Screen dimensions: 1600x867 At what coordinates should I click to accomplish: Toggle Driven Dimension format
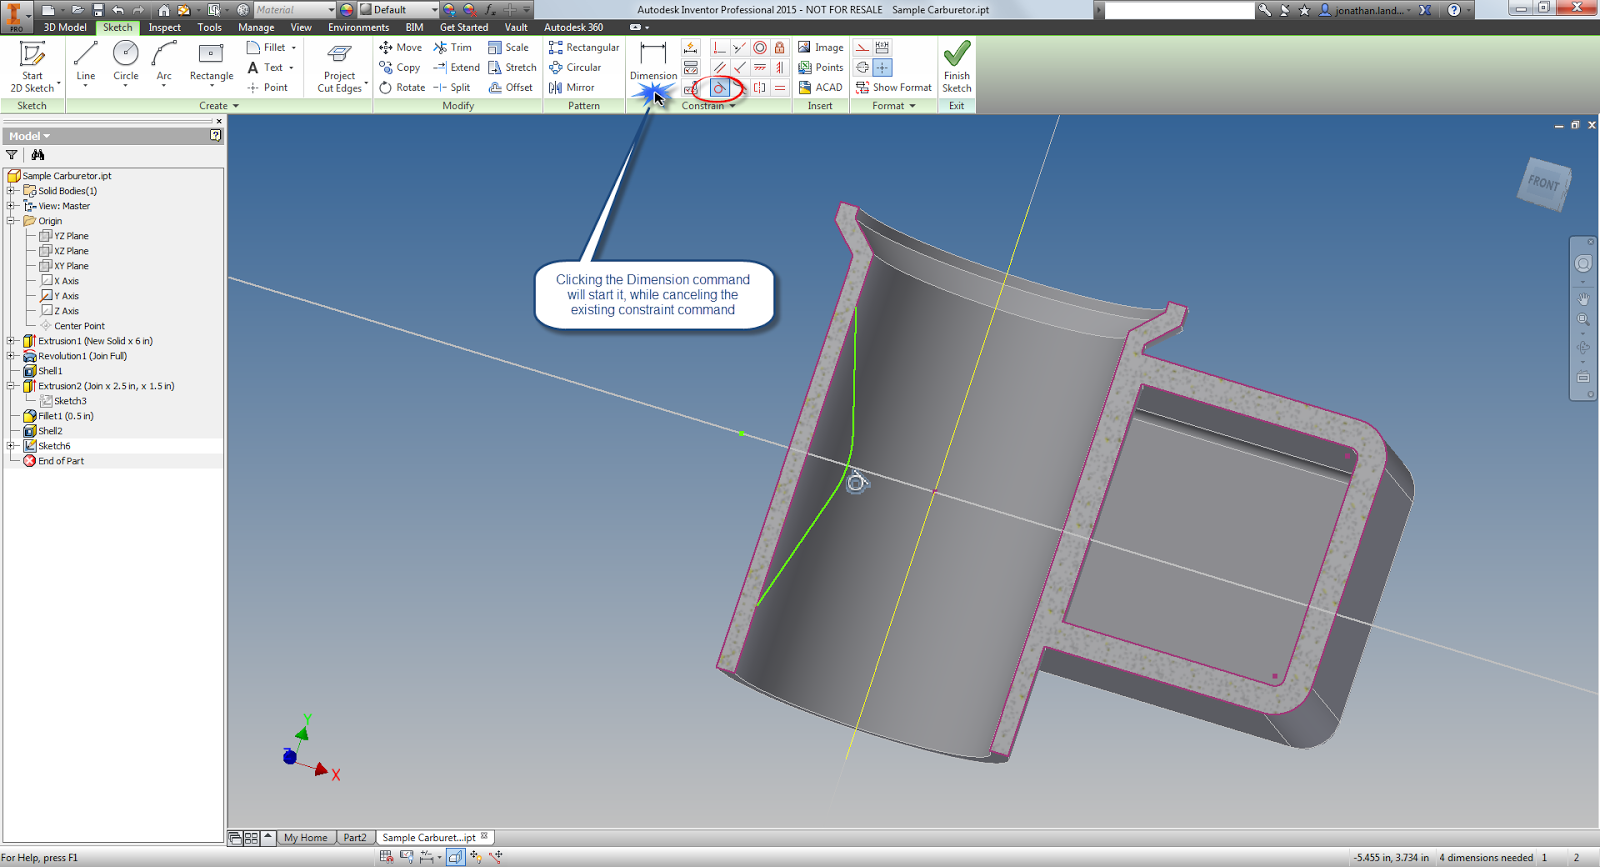[x=882, y=47]
